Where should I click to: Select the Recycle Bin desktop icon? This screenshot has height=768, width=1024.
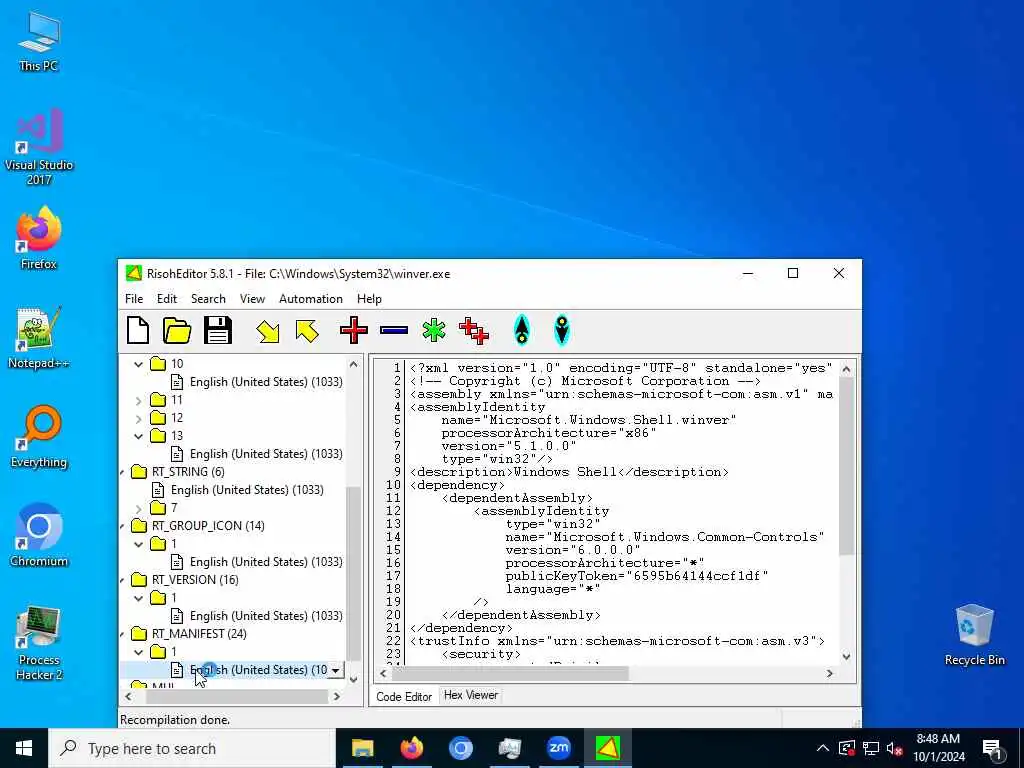point(974,635)
